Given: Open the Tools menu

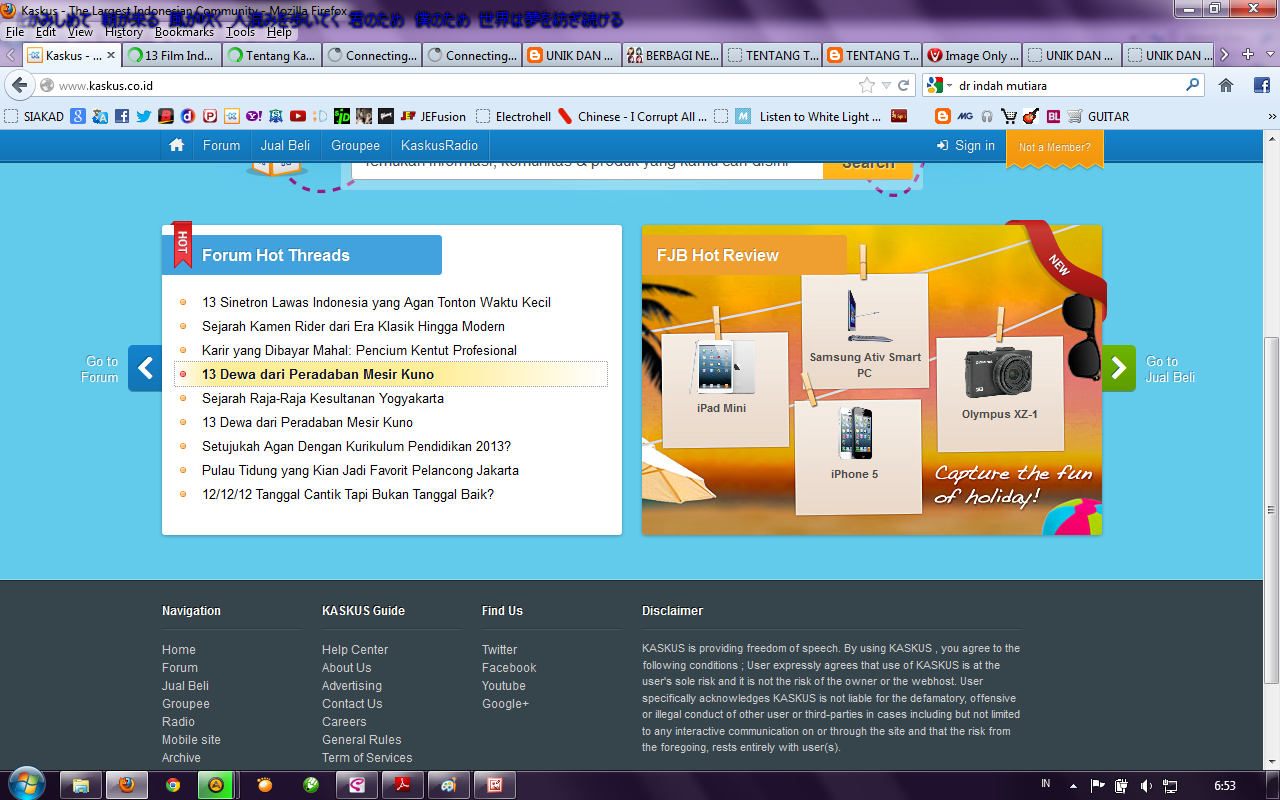Looking at the screenshot, I should coord(240,32).
